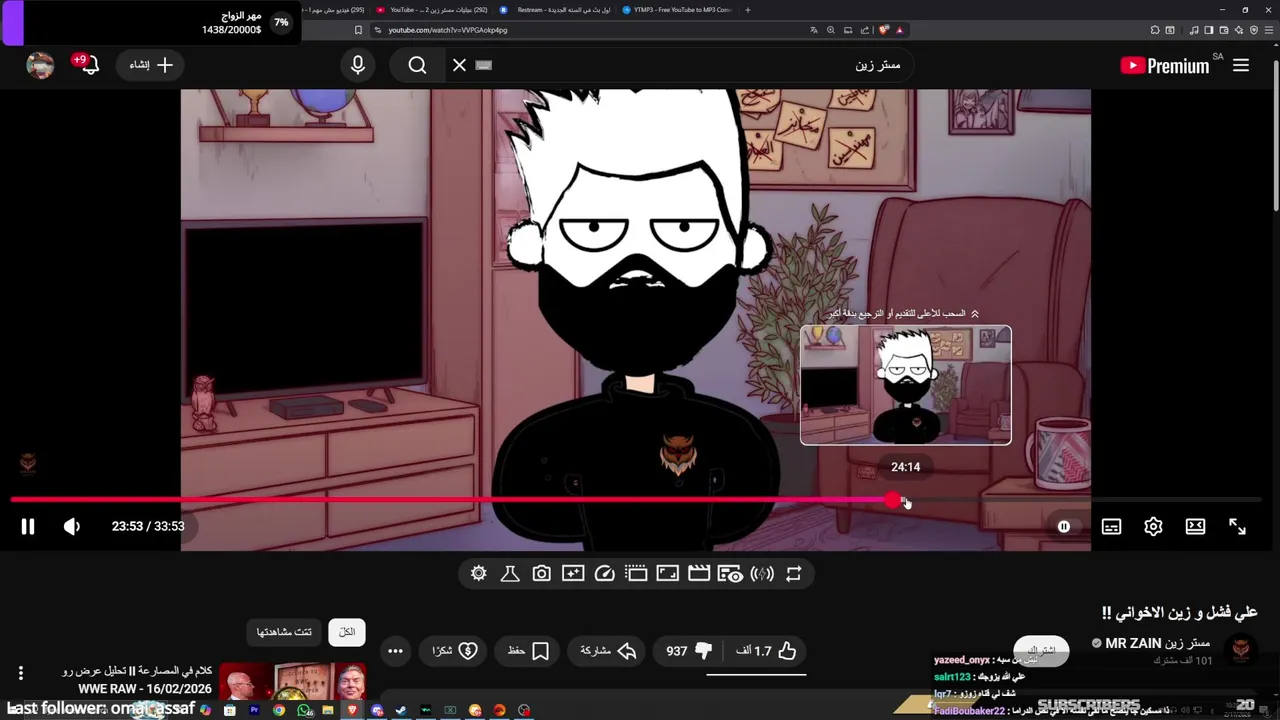1280x720 pixels.
Task: Toggle loop video icon in extension toolbar
Action: 793,573
